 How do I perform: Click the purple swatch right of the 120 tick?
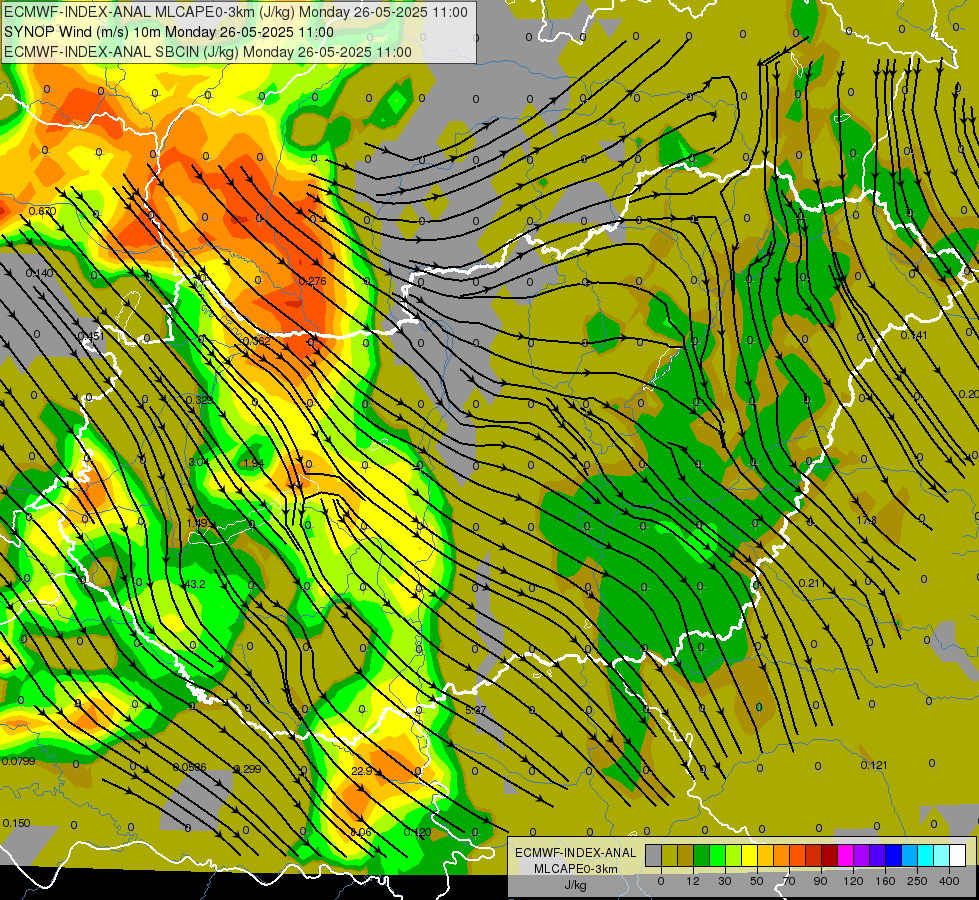[x=862, y=855]
